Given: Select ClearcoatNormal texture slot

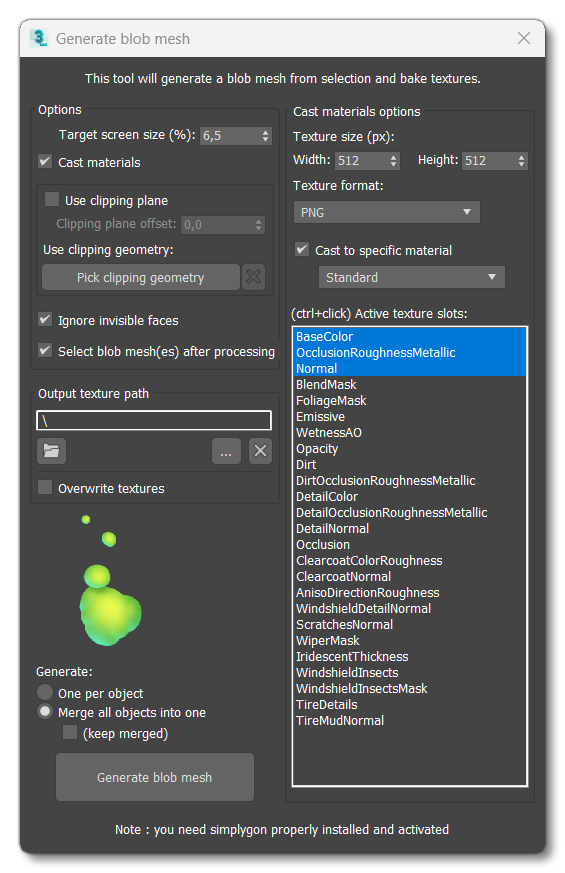Looking at the screenshot, I should point(410,576).
